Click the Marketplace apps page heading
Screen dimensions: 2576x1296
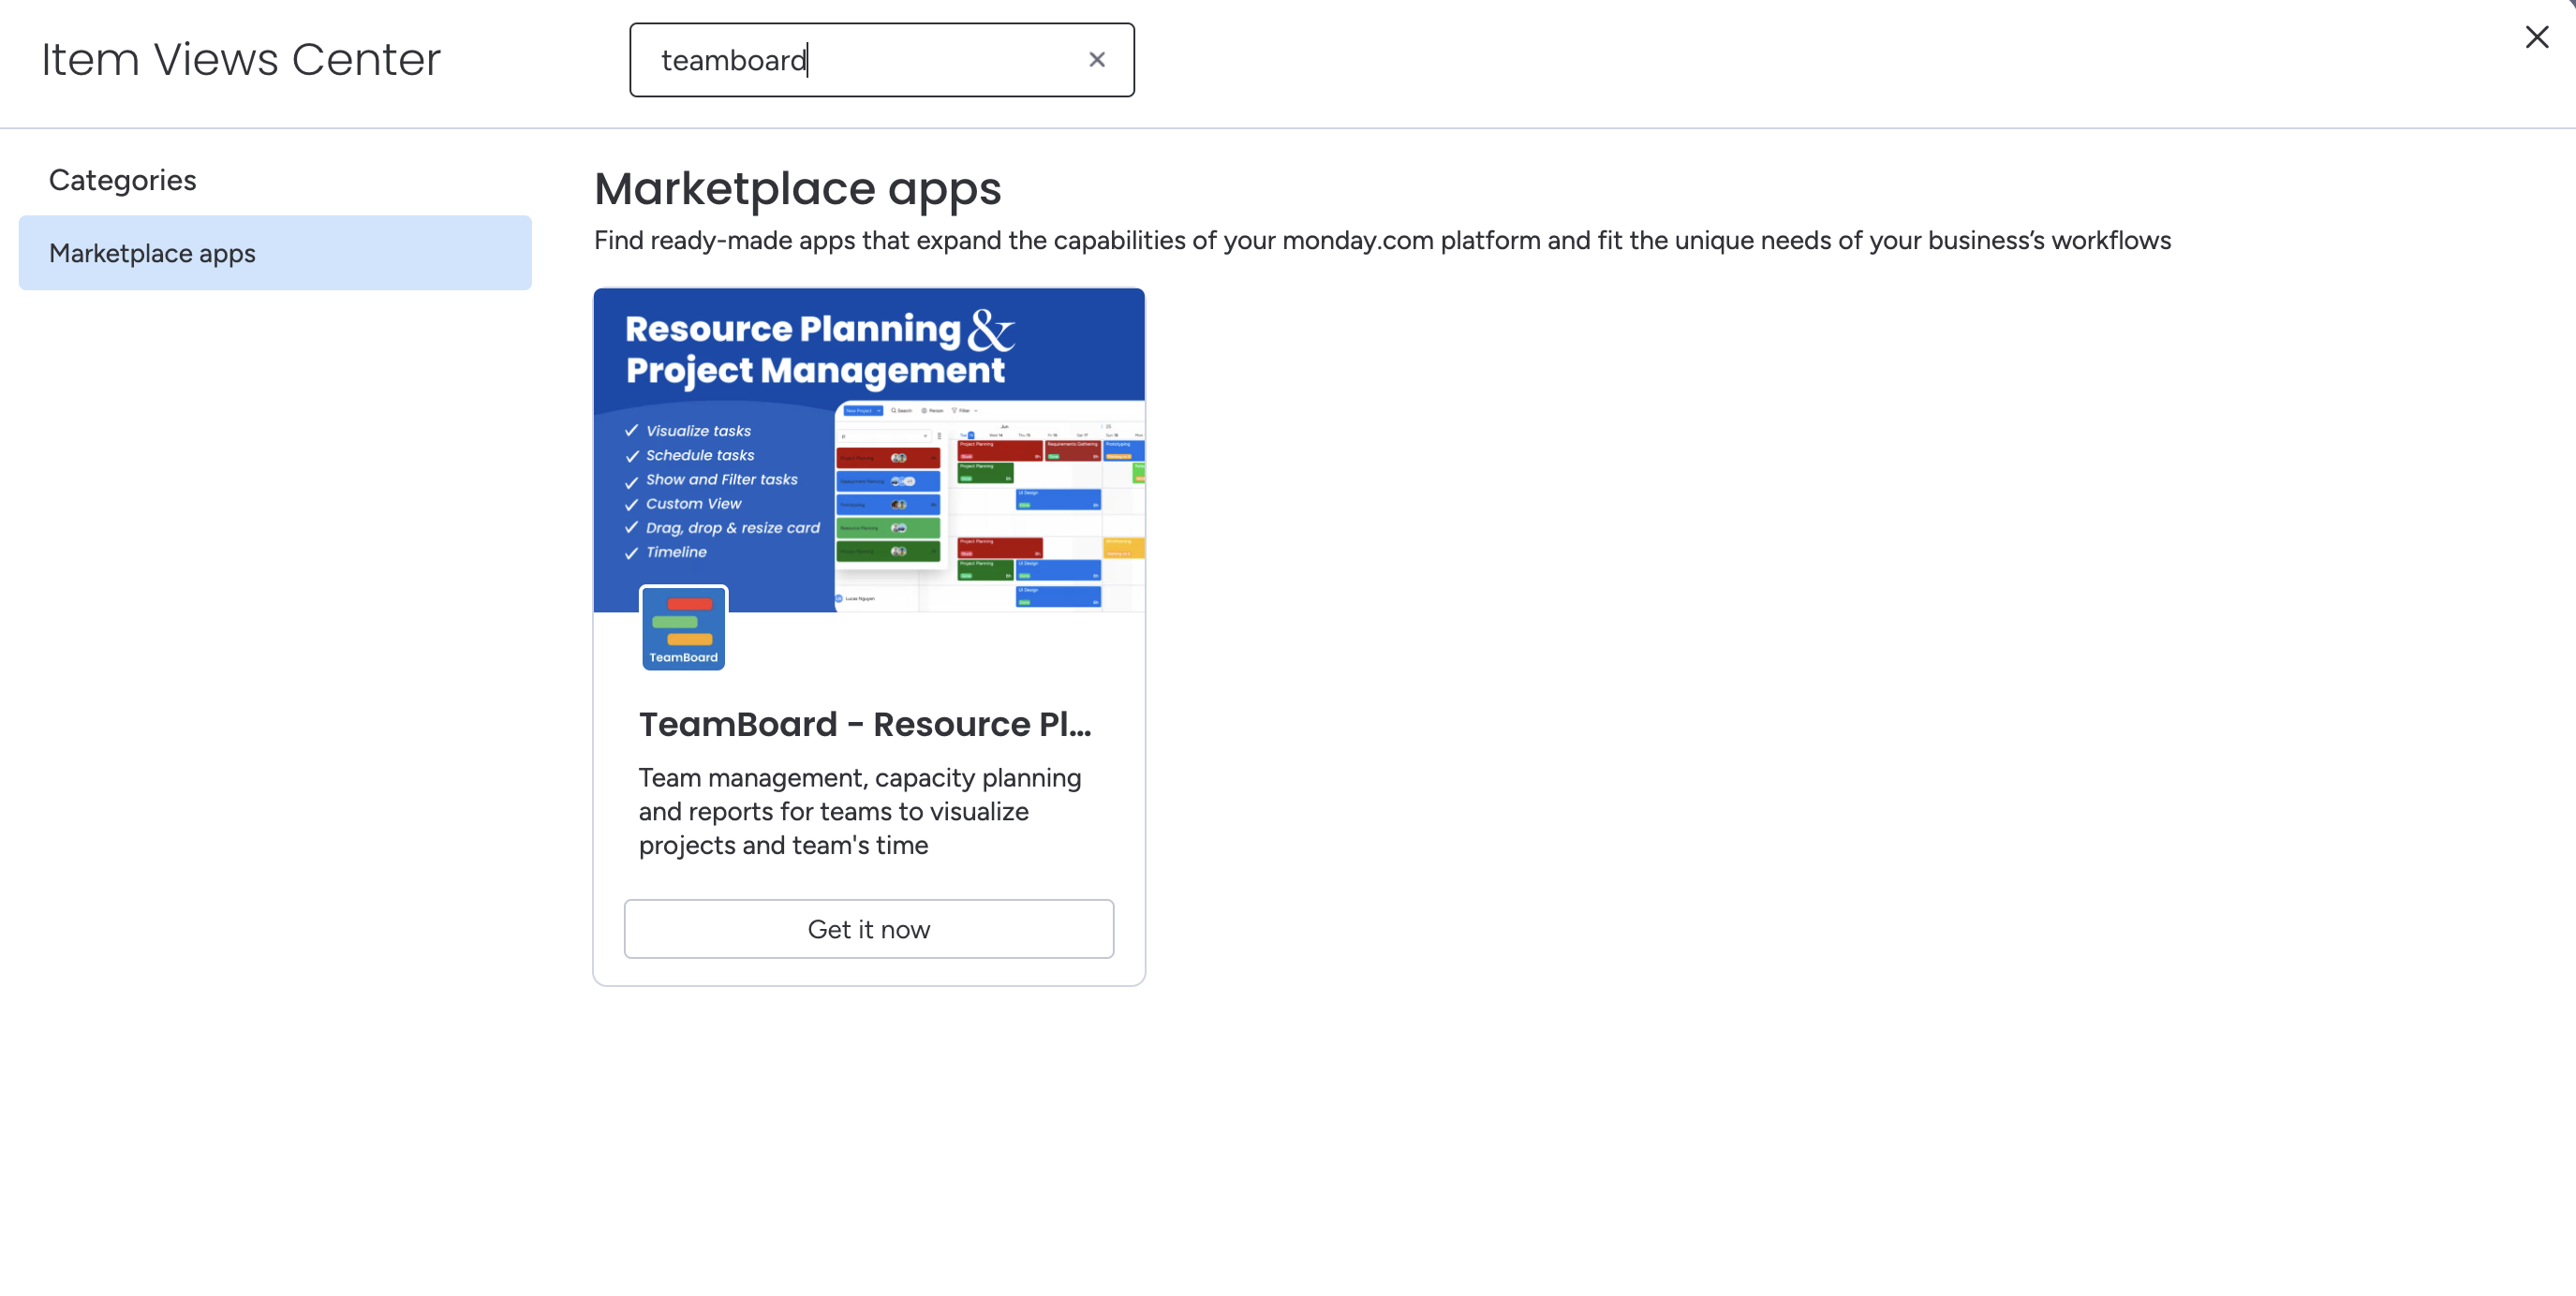pyautogui.click(x=797, y=189)
